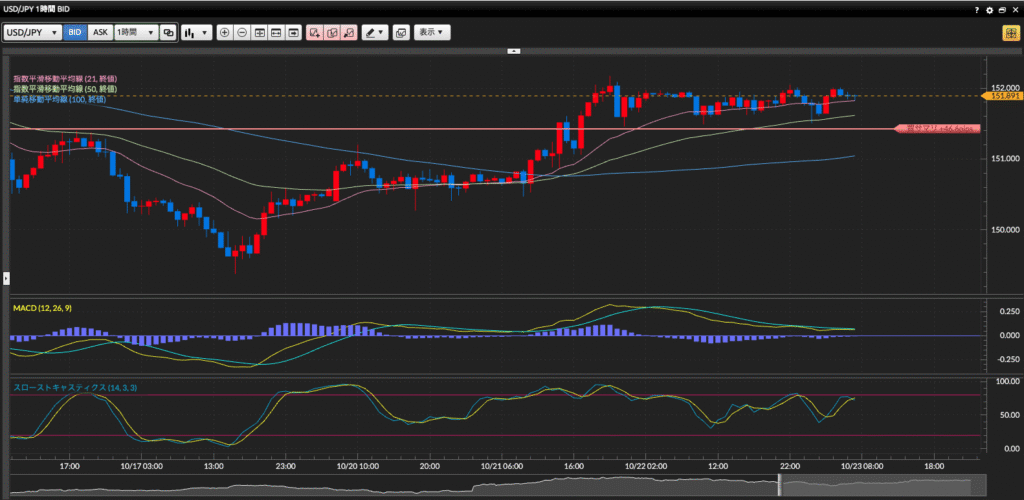Switch price display to ASK
The width and height of the screenshot is (1024, 500).
[100, 32]
